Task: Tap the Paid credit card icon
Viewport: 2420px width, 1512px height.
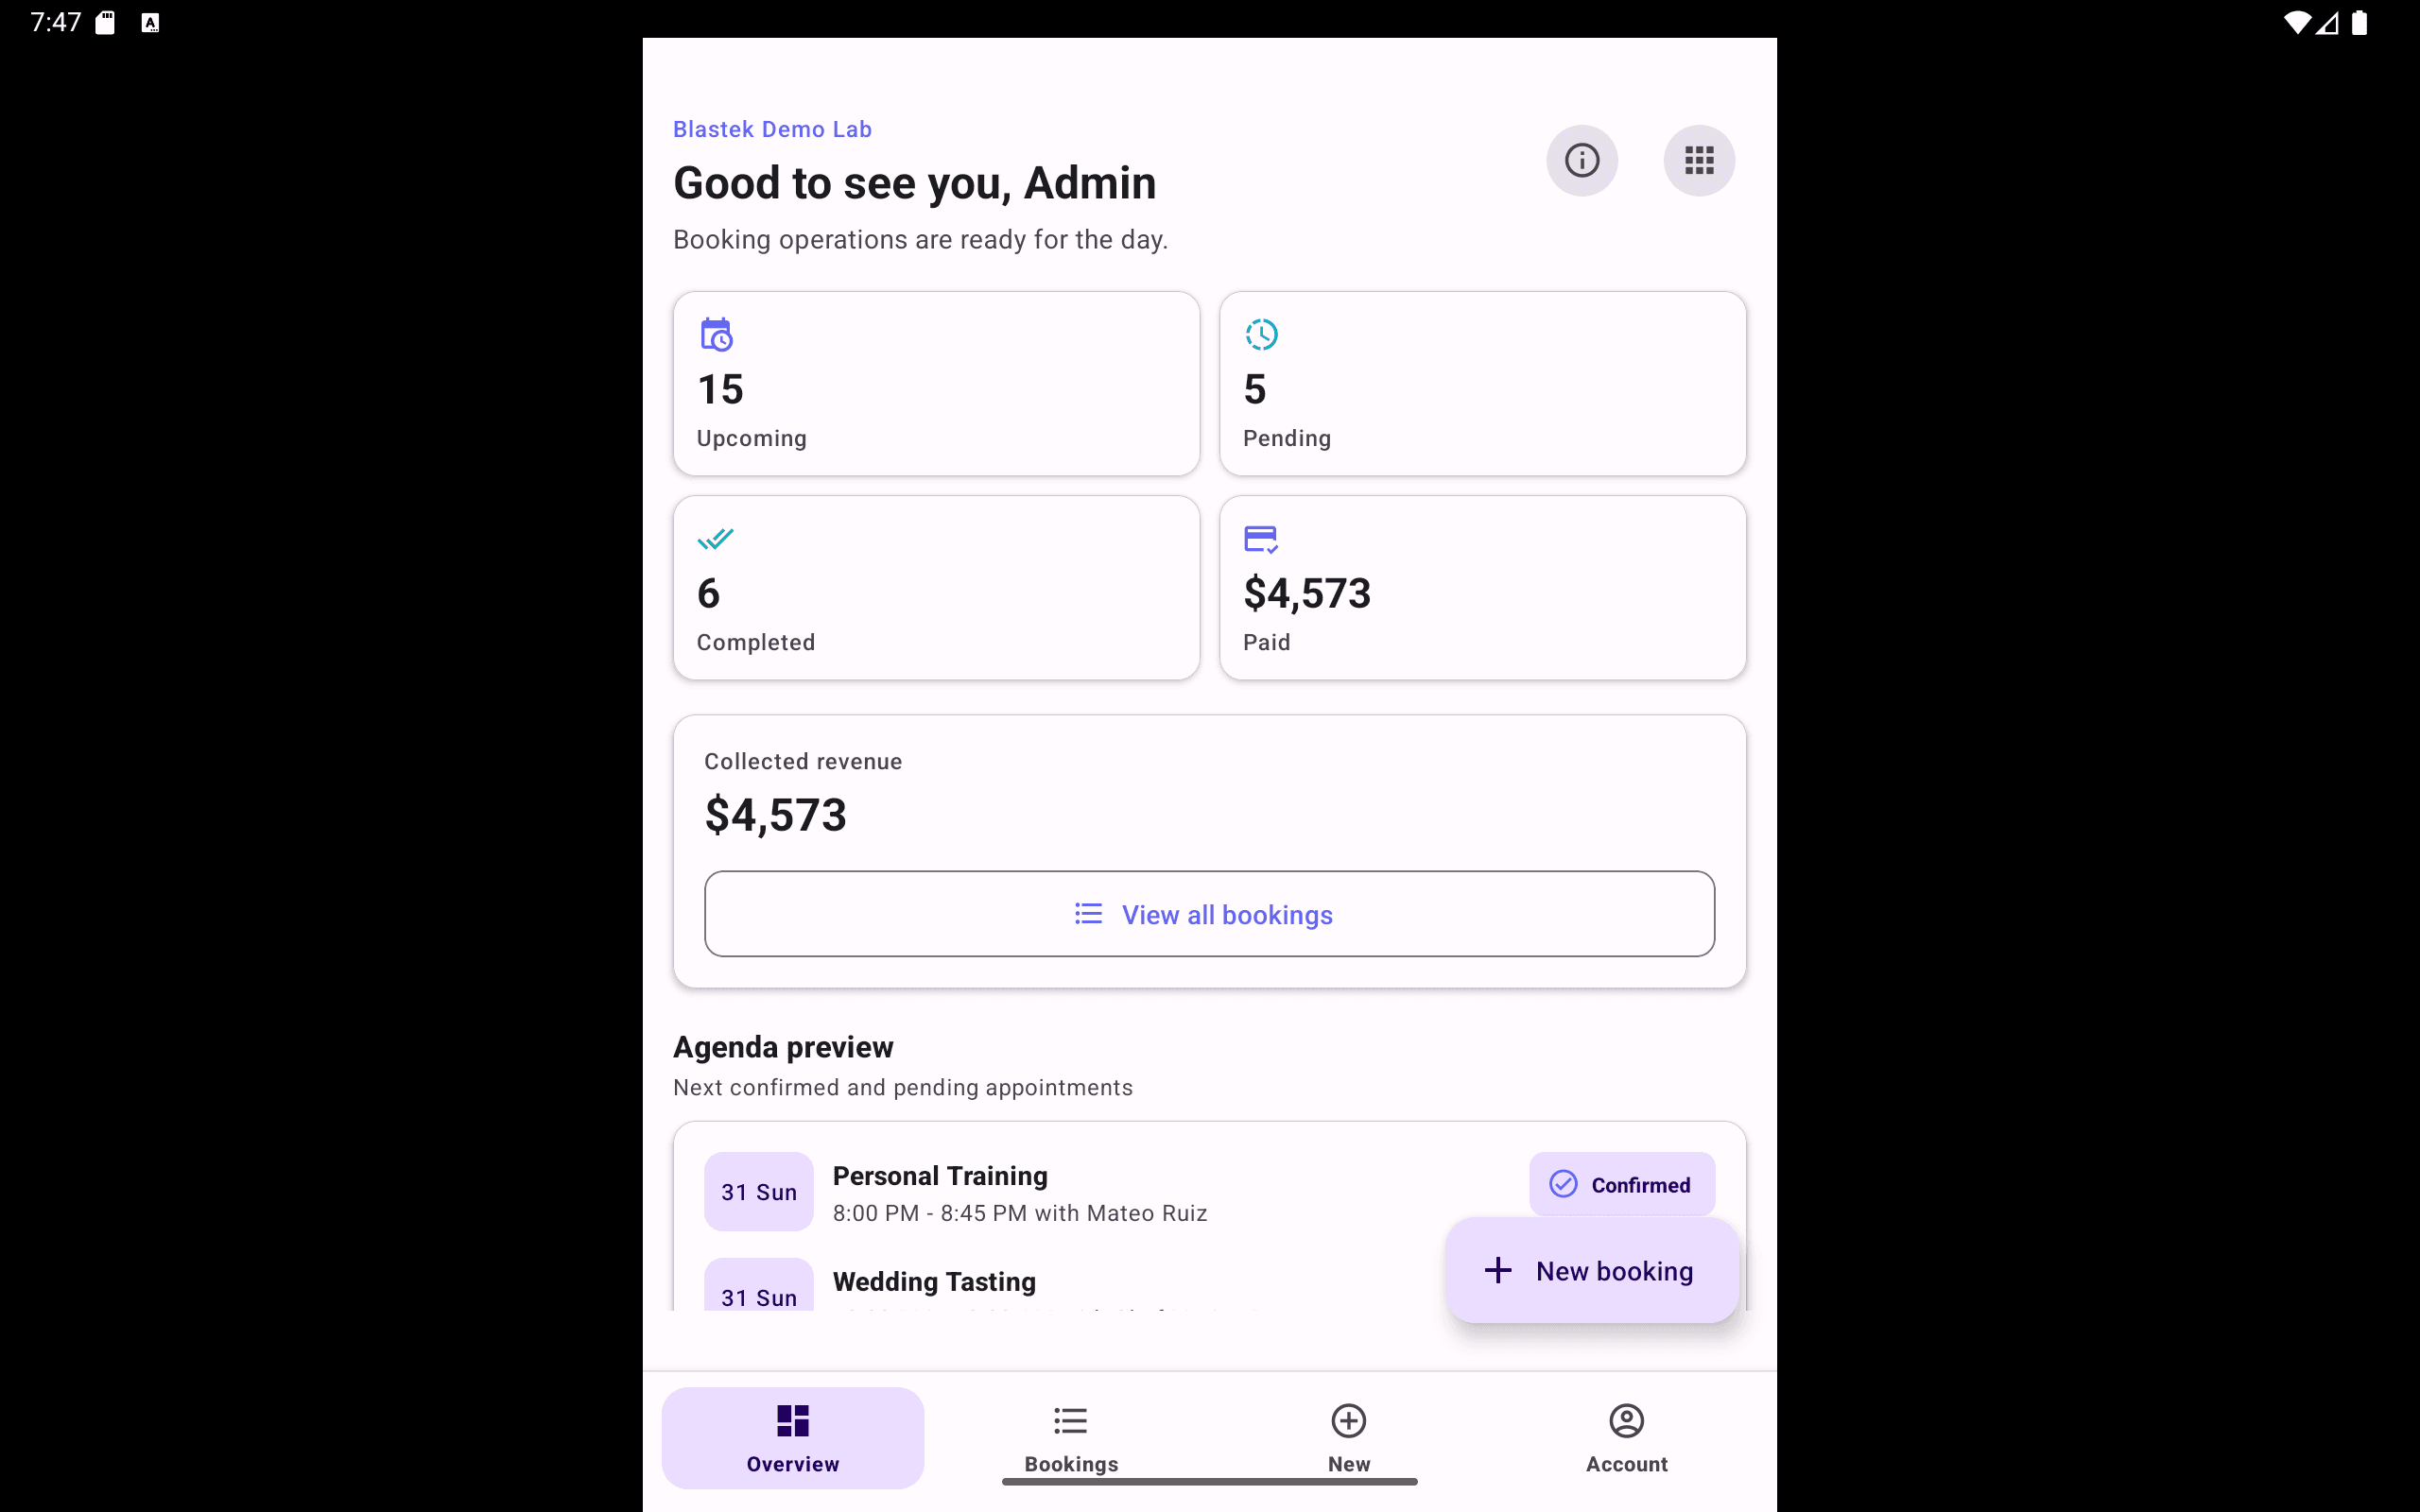Action: click(x=1260, y=539)
